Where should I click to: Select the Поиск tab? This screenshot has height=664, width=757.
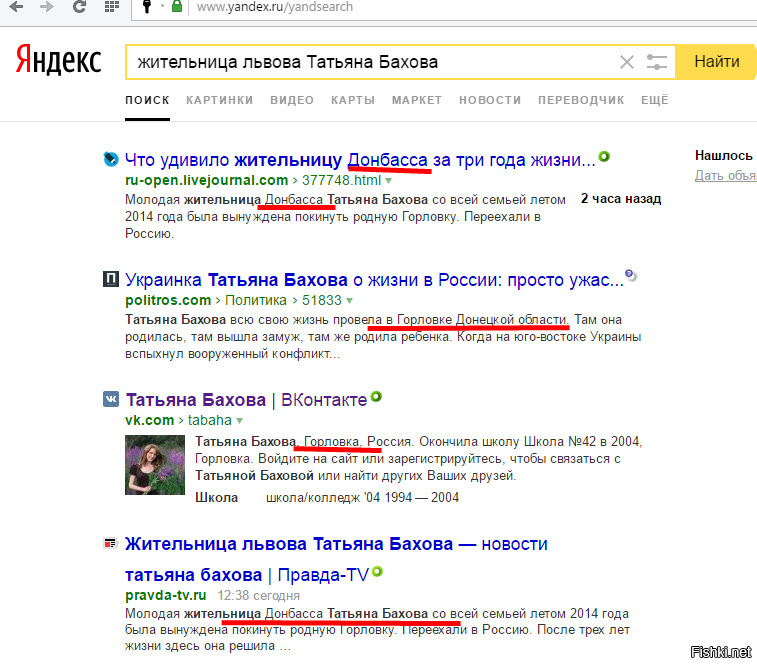pyautogui.click(x=147, y=100)
